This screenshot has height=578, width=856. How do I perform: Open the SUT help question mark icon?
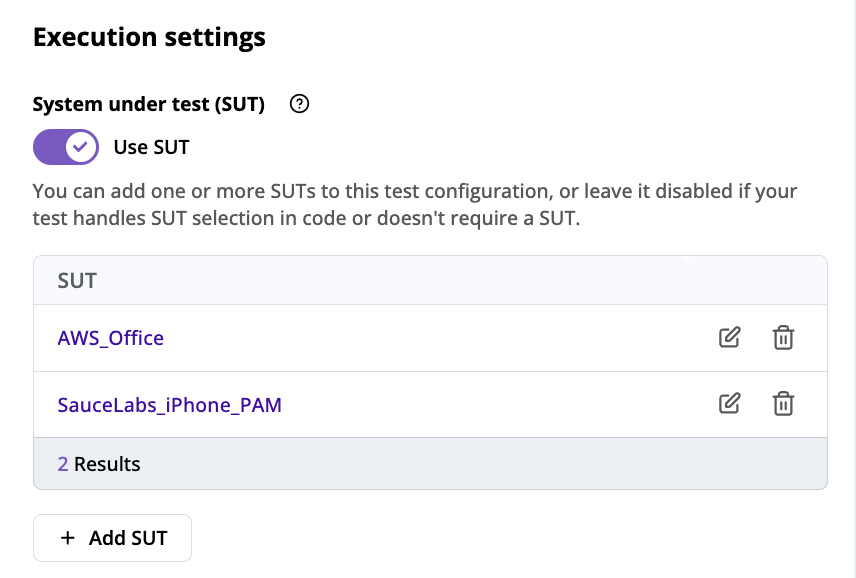click(298, 103)
